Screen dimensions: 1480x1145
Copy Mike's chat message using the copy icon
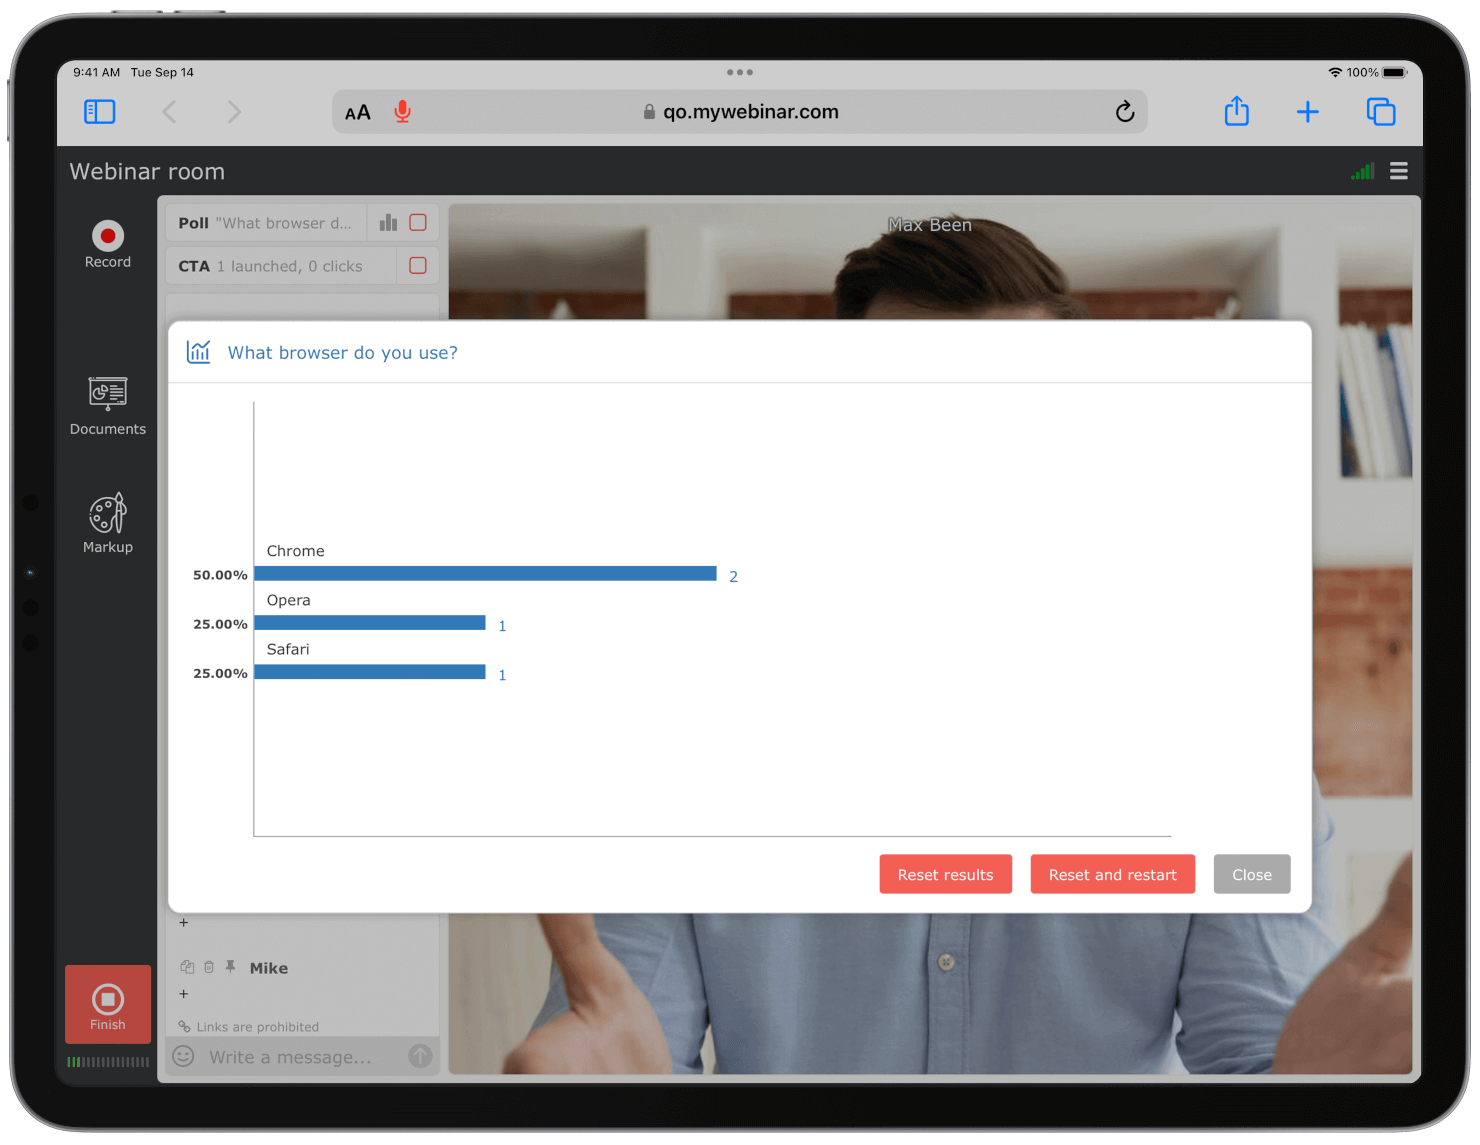(x=187, y=967)
